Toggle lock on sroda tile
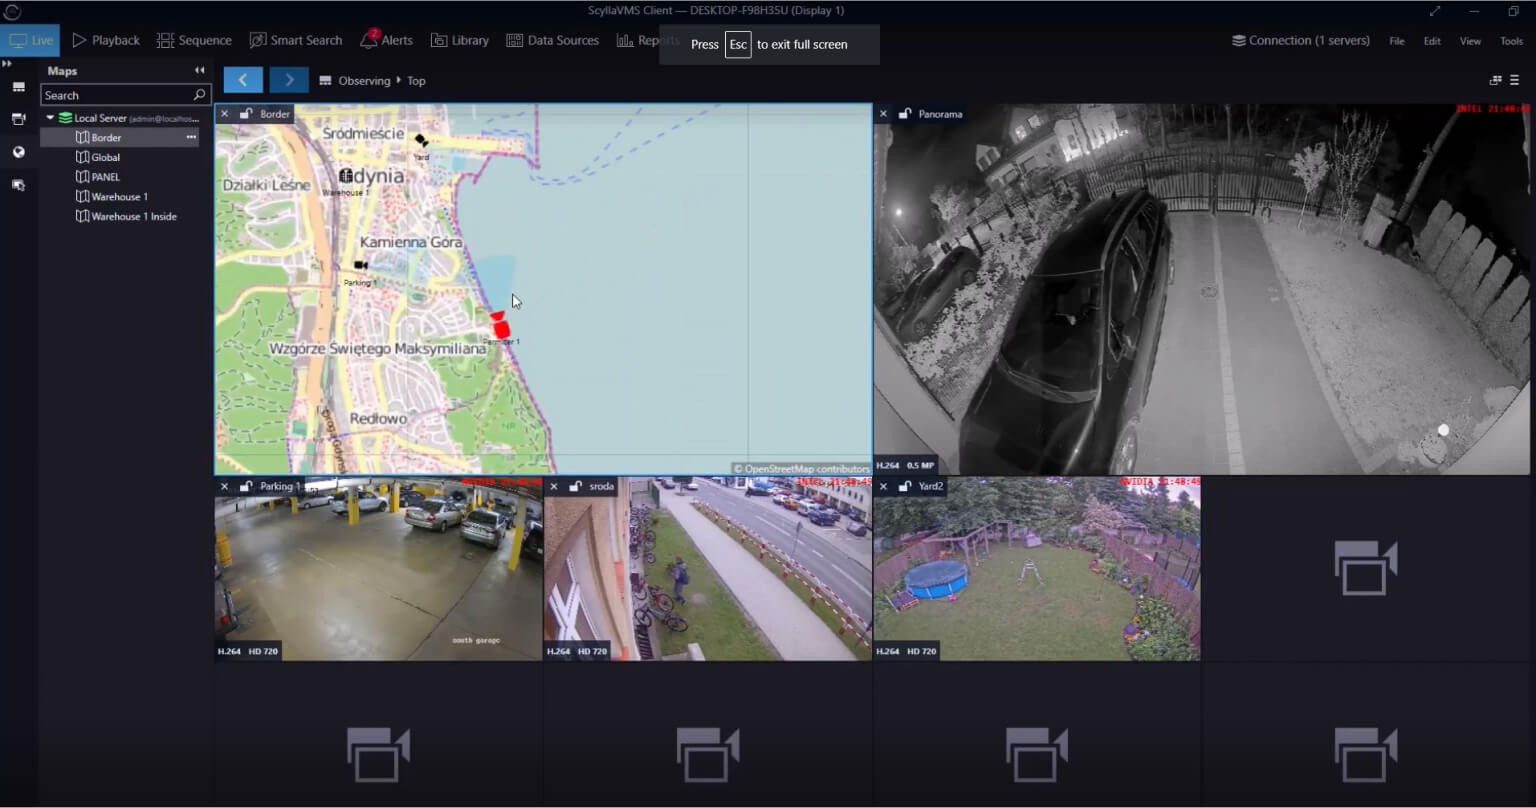This screenshot has height=808, width=1536. pyautogui.click(x=575, y=486)
